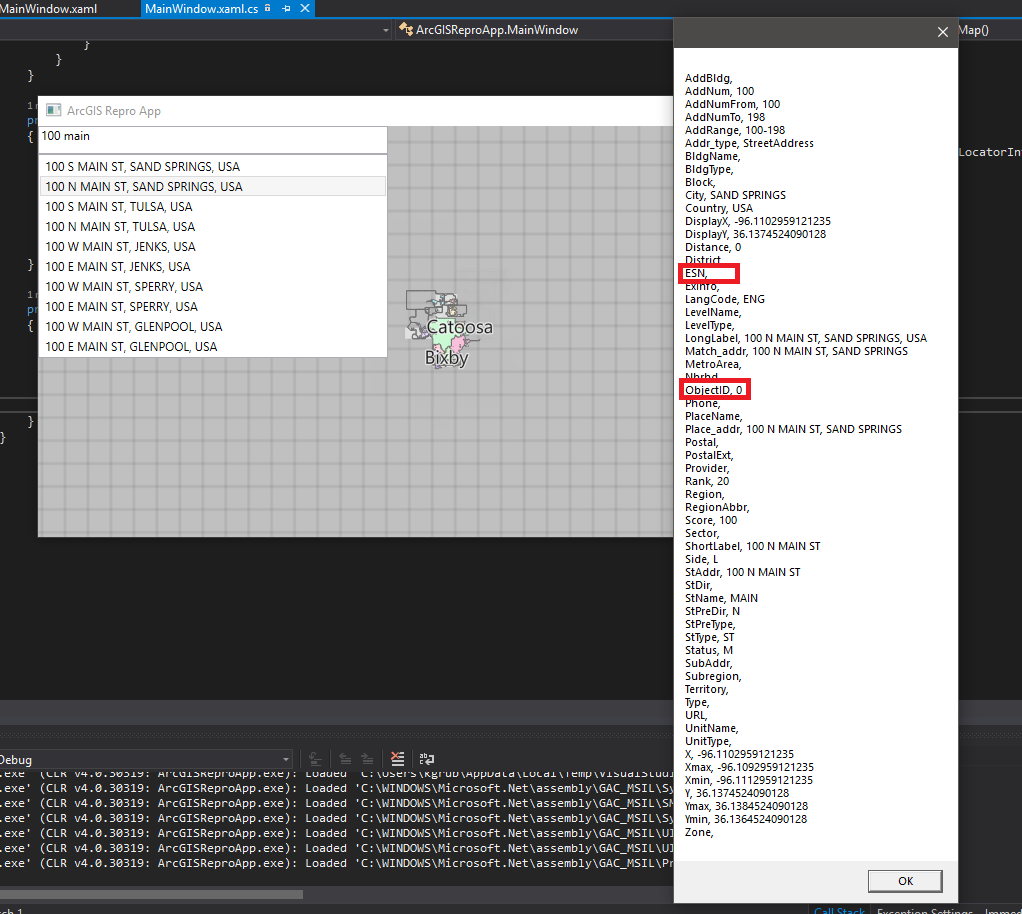The width and height of the screenshot is (1022, 914).
Task: Click the 'Rank, 20' attribute line
Action: [x=707, y=481]
